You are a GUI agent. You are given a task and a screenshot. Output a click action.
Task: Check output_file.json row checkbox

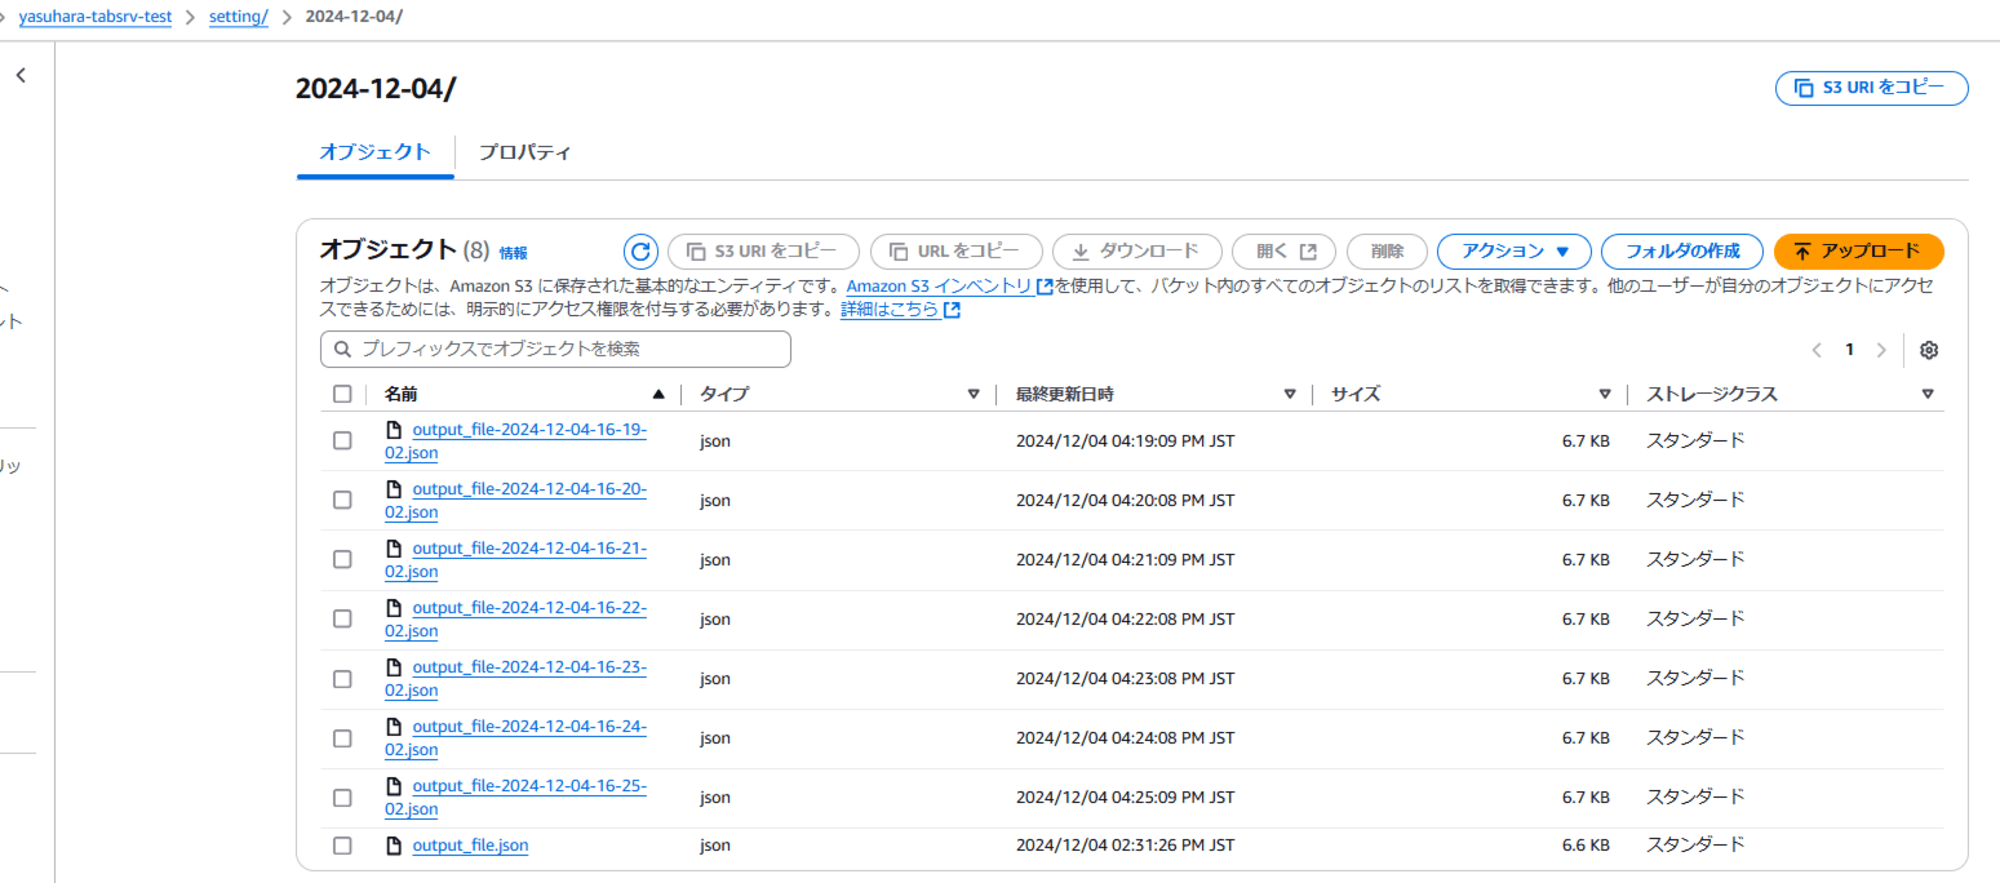pyautogui.click(x=342, y=846)
